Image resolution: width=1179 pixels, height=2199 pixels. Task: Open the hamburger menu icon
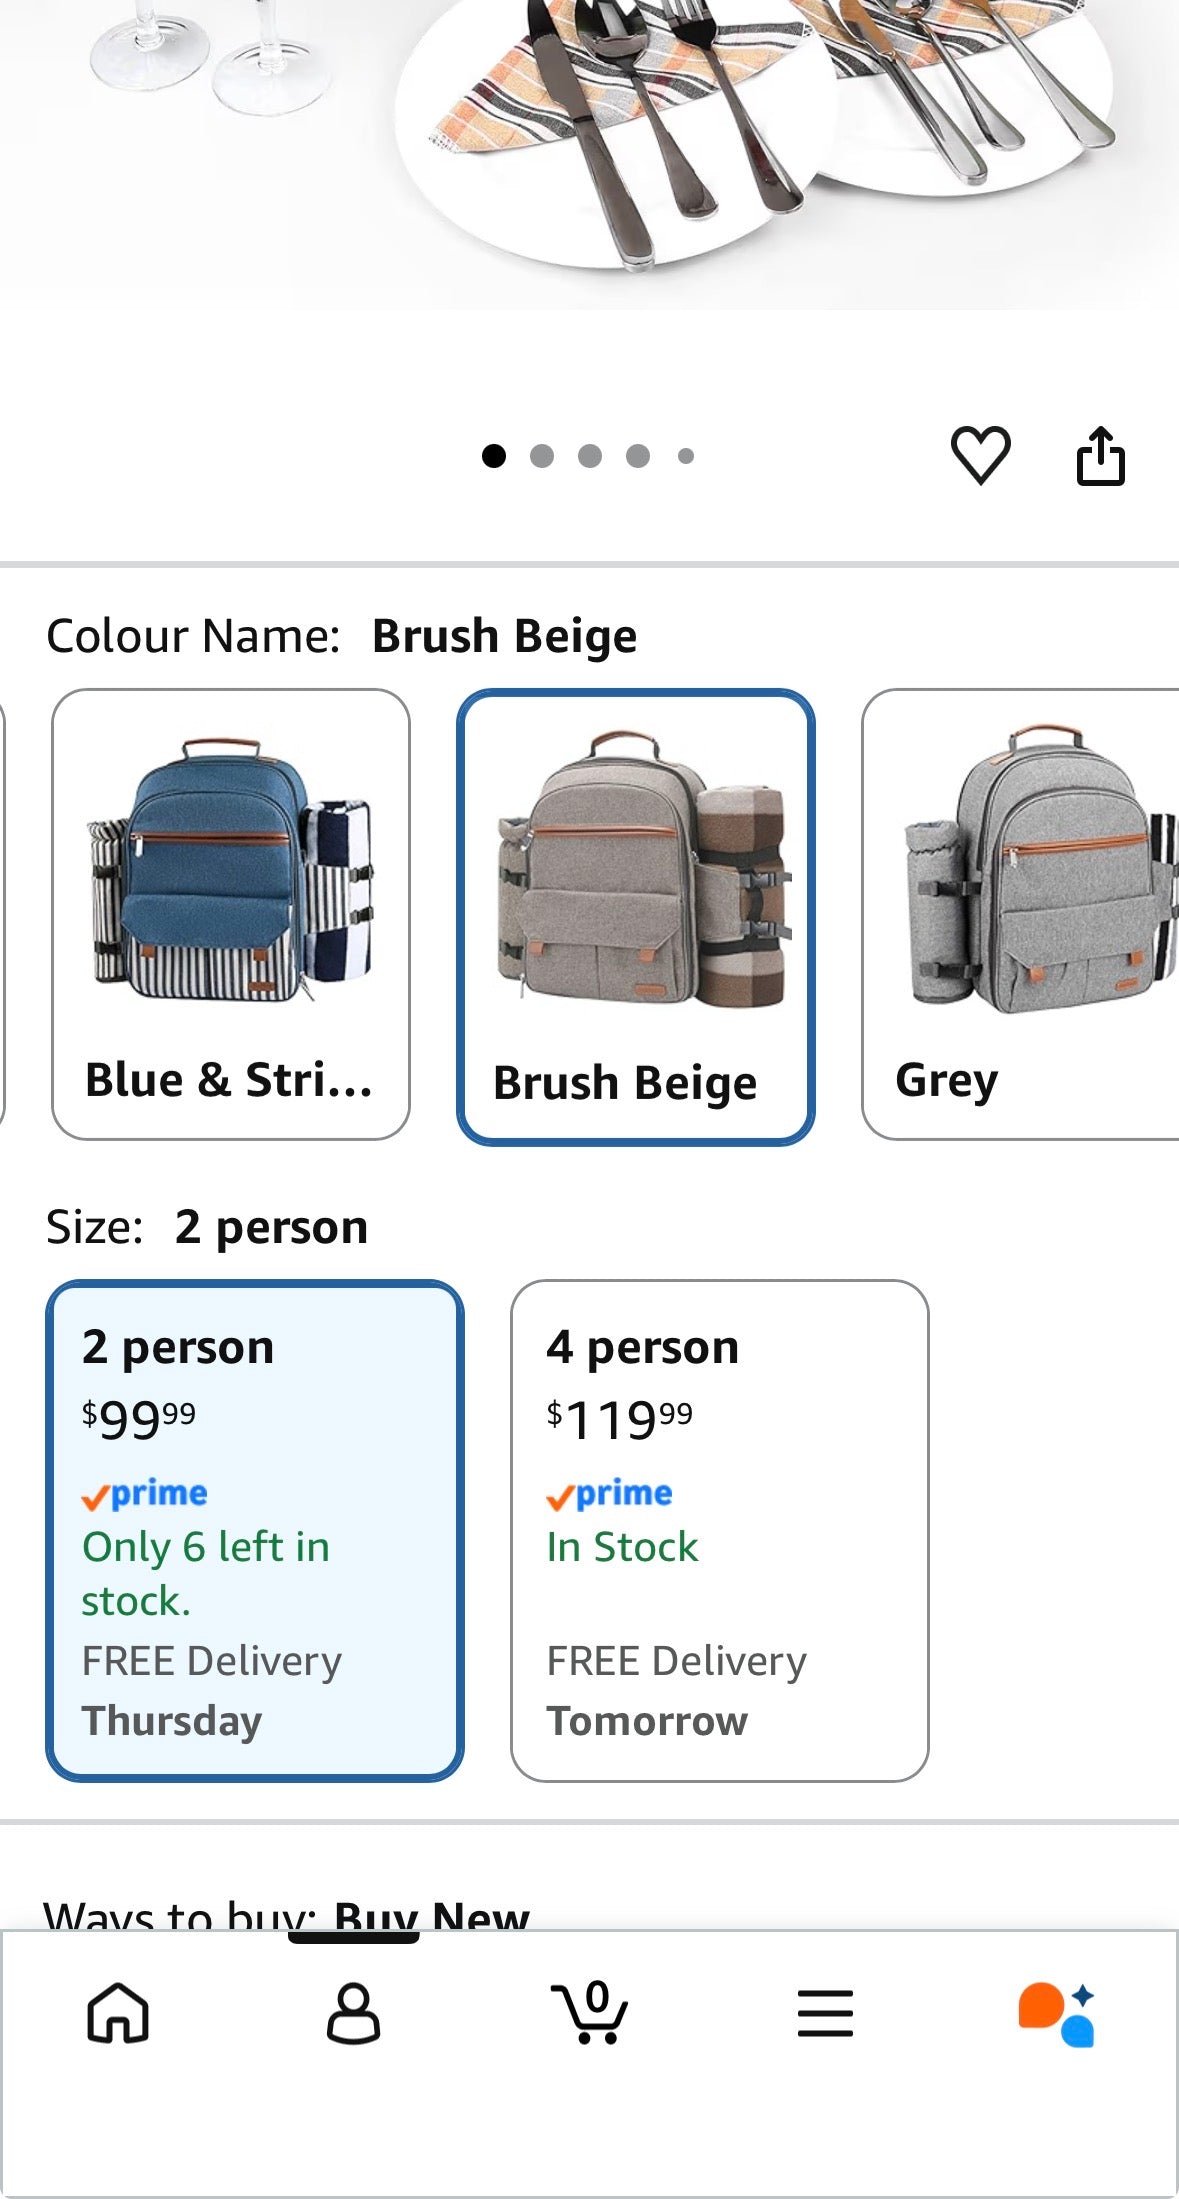click(825, 2013)
